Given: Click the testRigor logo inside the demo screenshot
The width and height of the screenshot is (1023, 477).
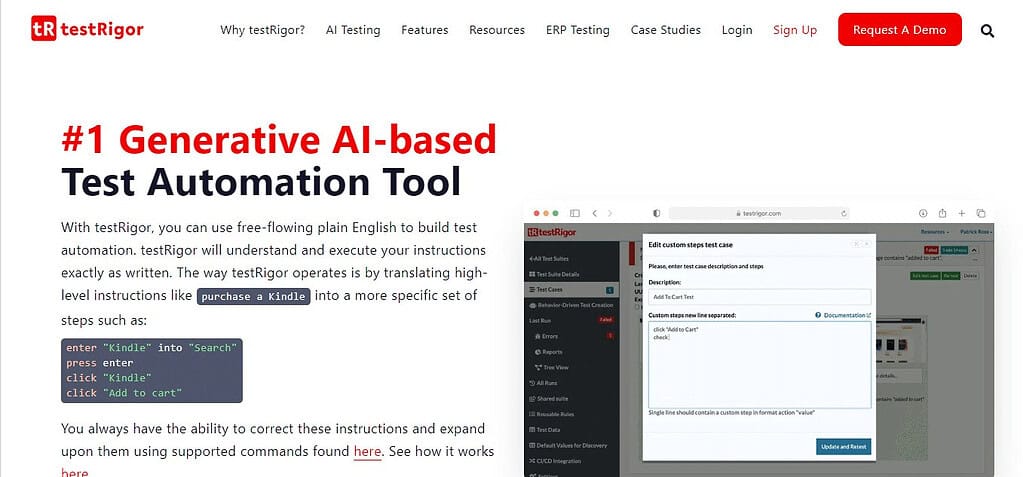Looking at the screenshot, I should (551, 232).
